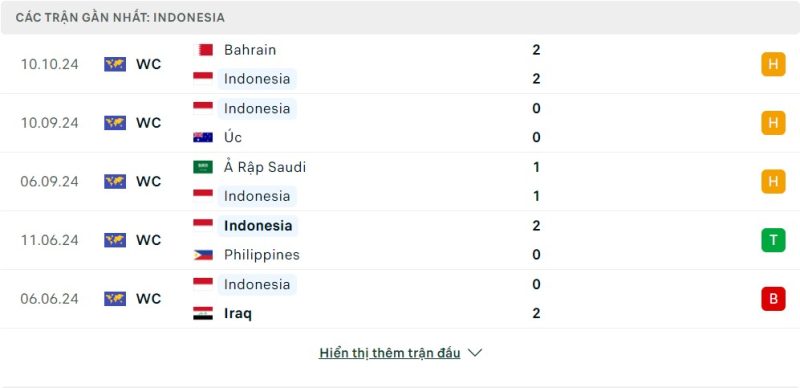Click the green T result badge
This screenshot has width=800, height=388.
pyautogui.click(x=773, y=240)
